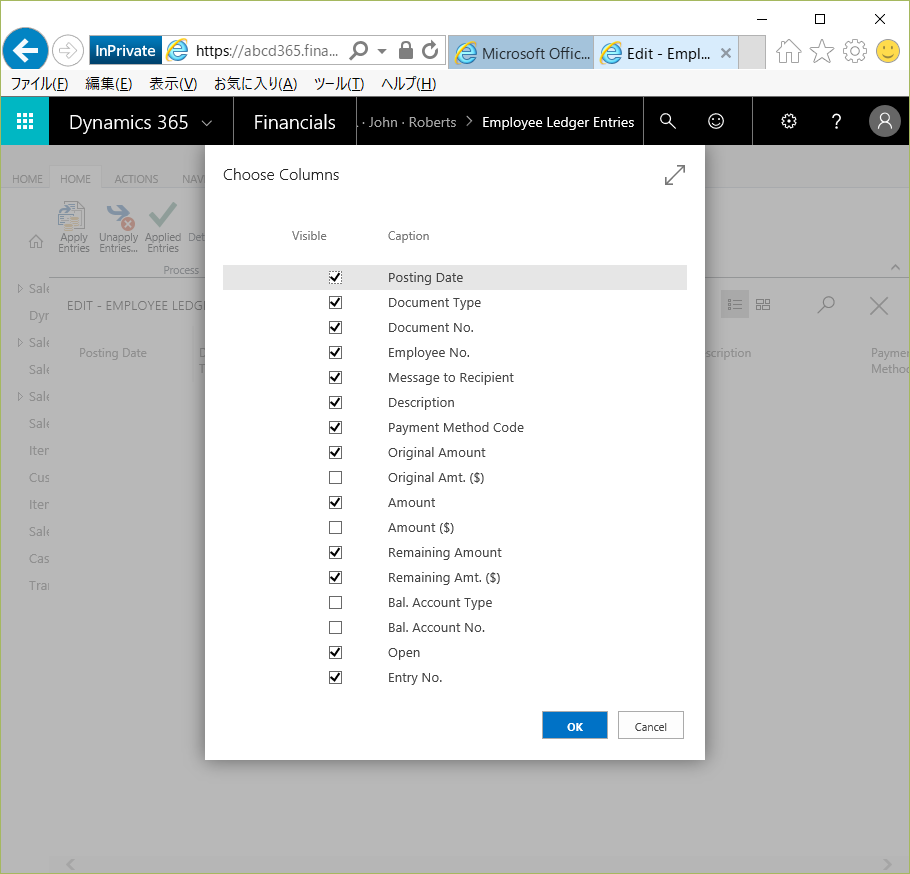Switch to tile view icon in background page
Image resolution: width=910 pixels, height=874 pixels.
click(763, 304)
